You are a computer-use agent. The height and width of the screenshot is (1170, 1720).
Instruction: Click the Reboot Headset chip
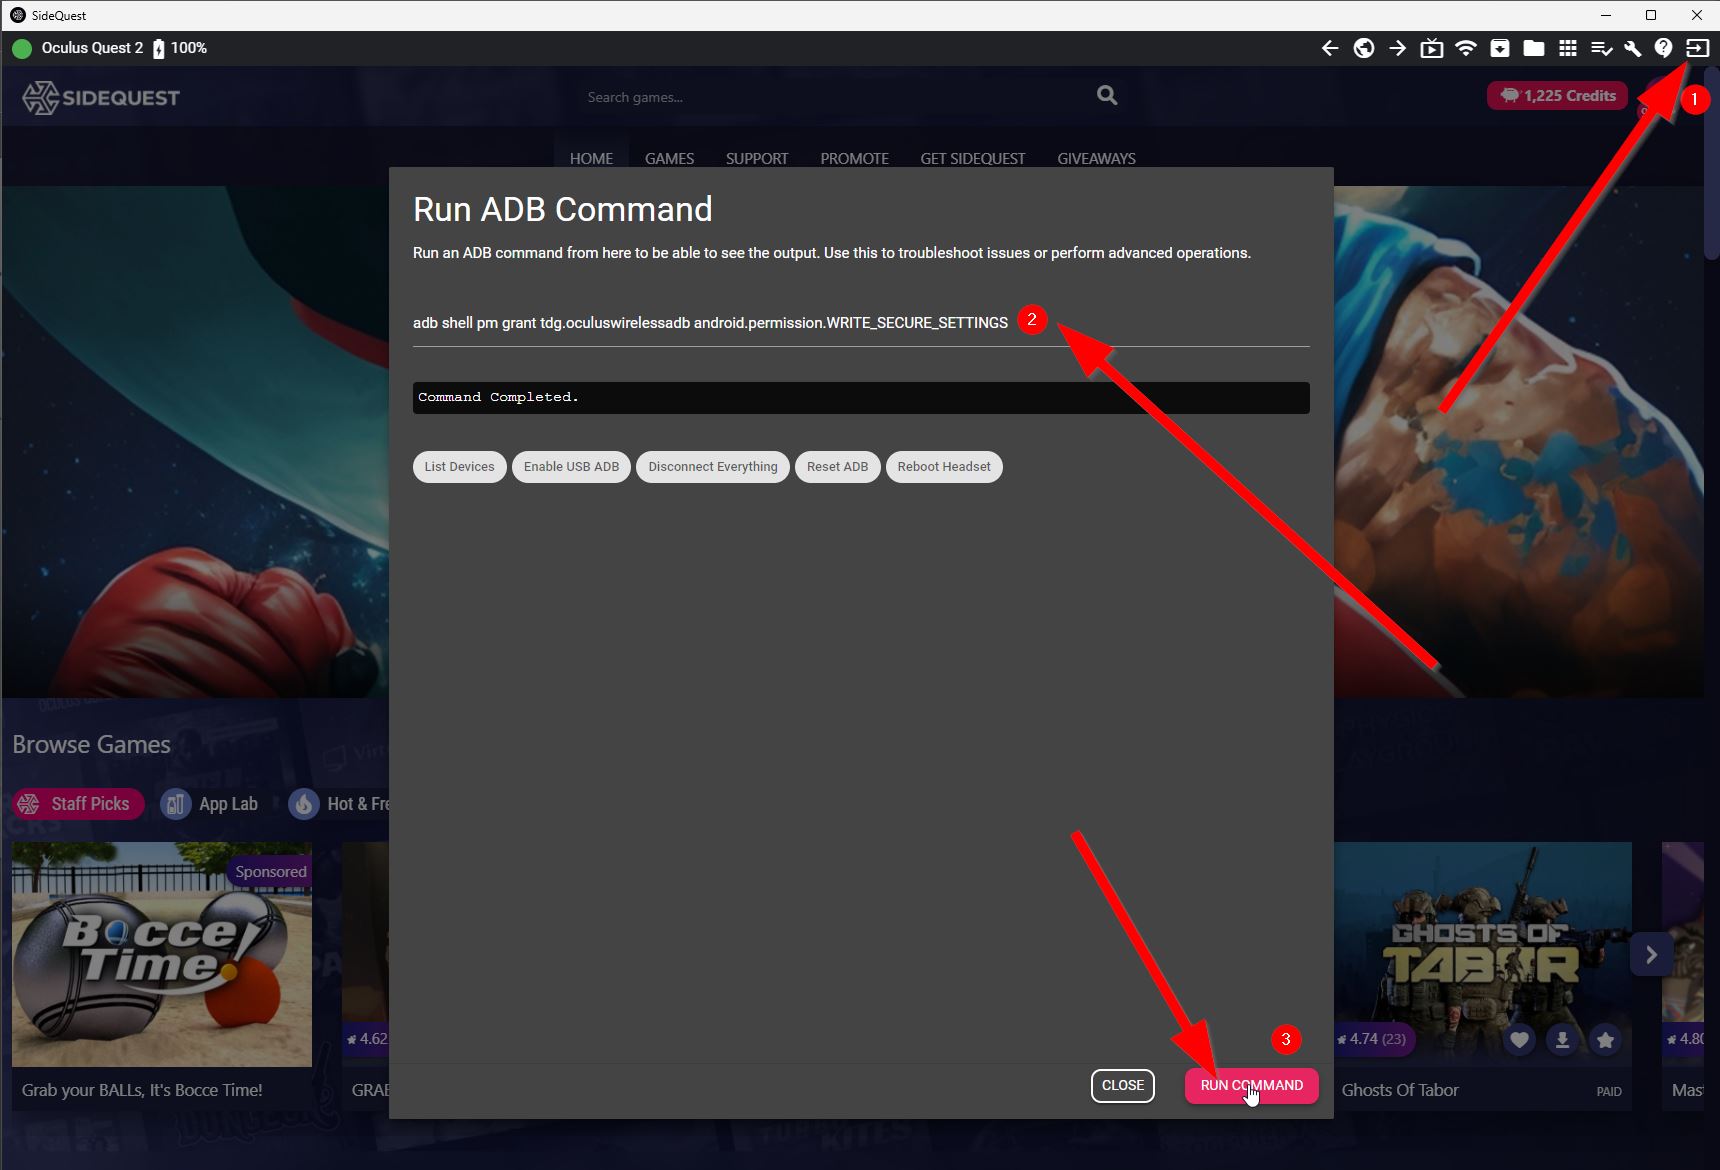point(944,467)
